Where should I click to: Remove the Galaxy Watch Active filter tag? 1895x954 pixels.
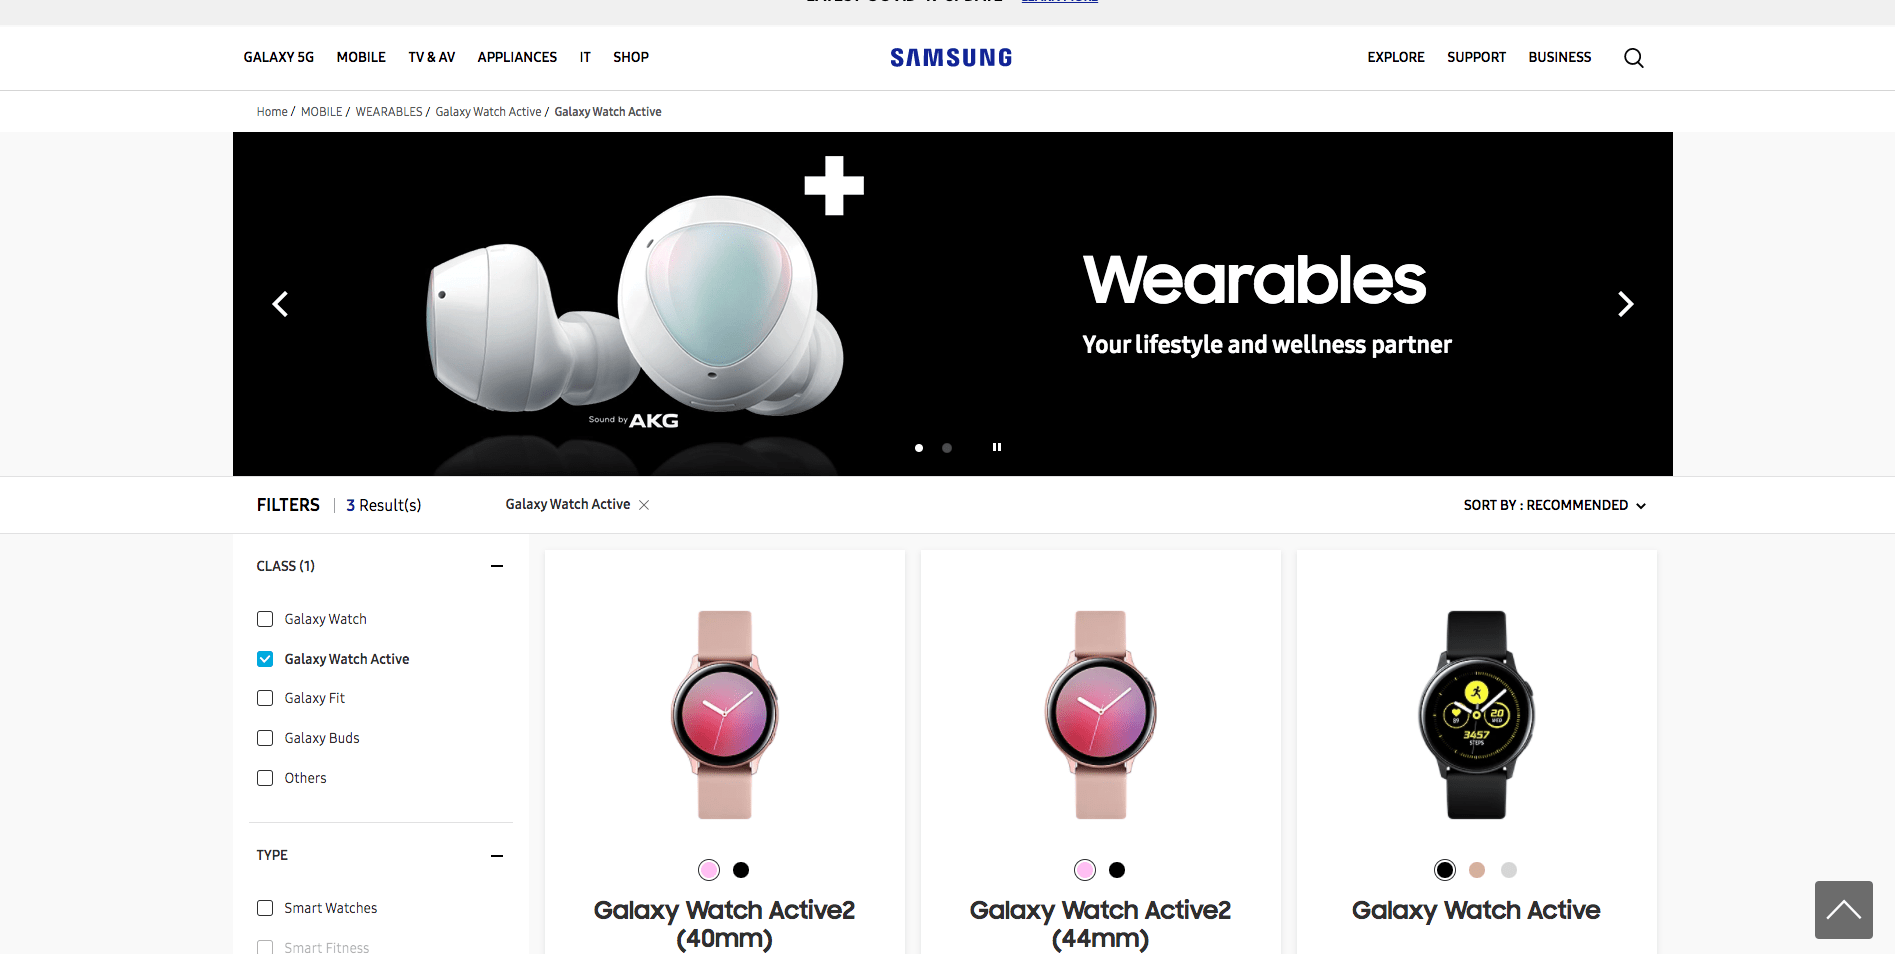click(x=644, y=505)
